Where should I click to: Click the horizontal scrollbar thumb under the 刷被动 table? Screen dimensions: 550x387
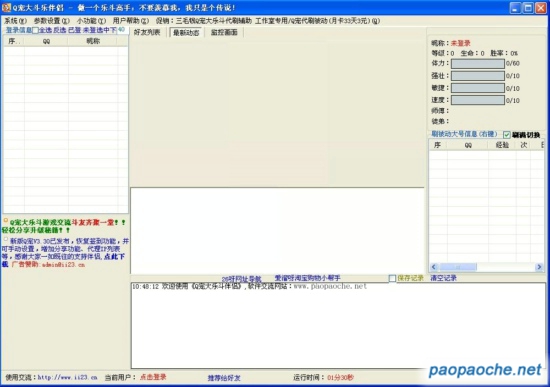[x=458, y=267]
